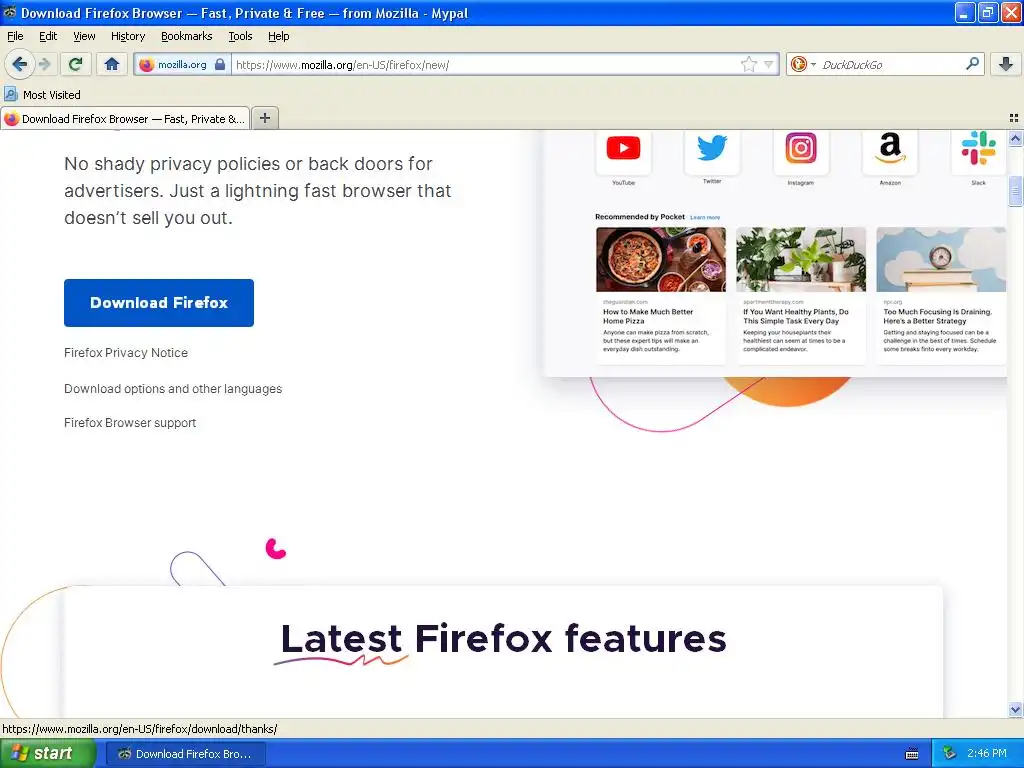Click the vertical scrollbar thumb

(x=1015, y=191)
